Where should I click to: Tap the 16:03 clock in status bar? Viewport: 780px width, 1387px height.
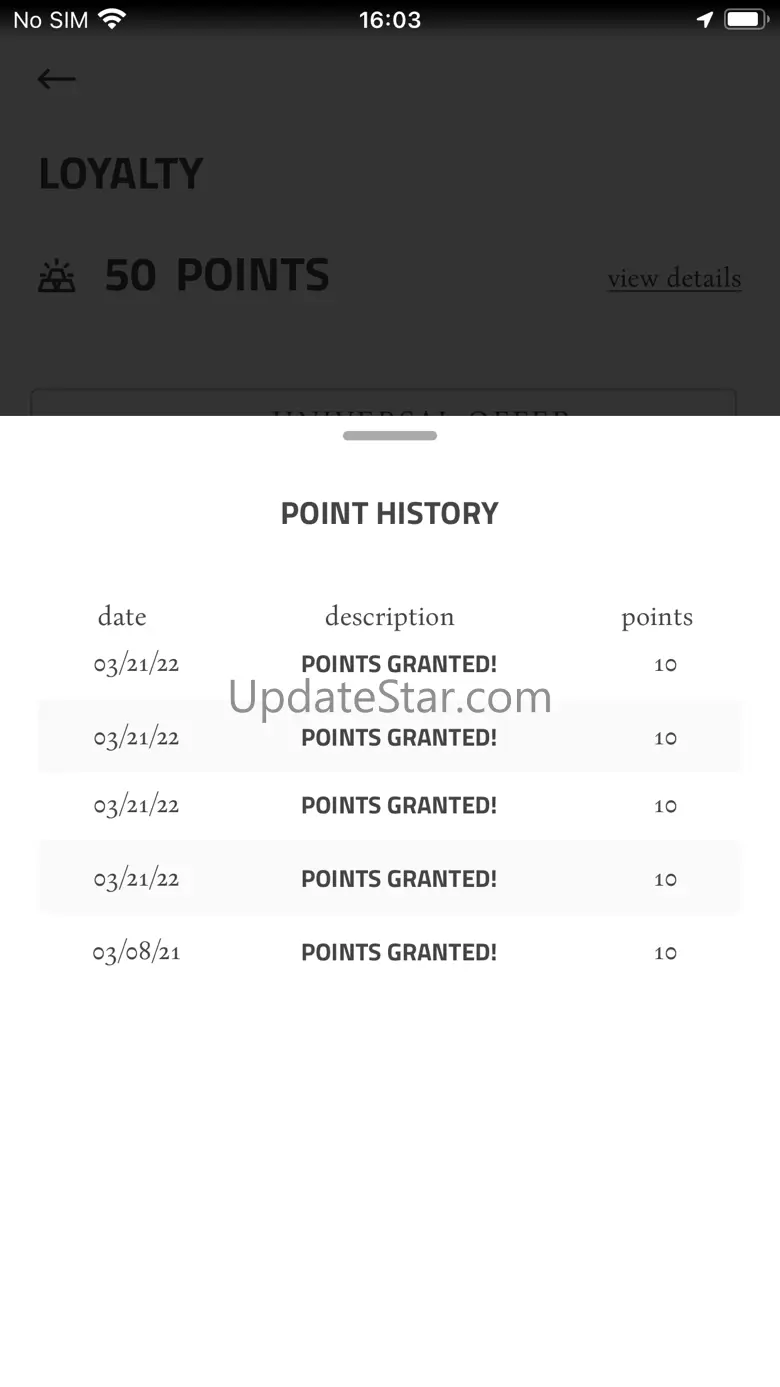(389, 20)
